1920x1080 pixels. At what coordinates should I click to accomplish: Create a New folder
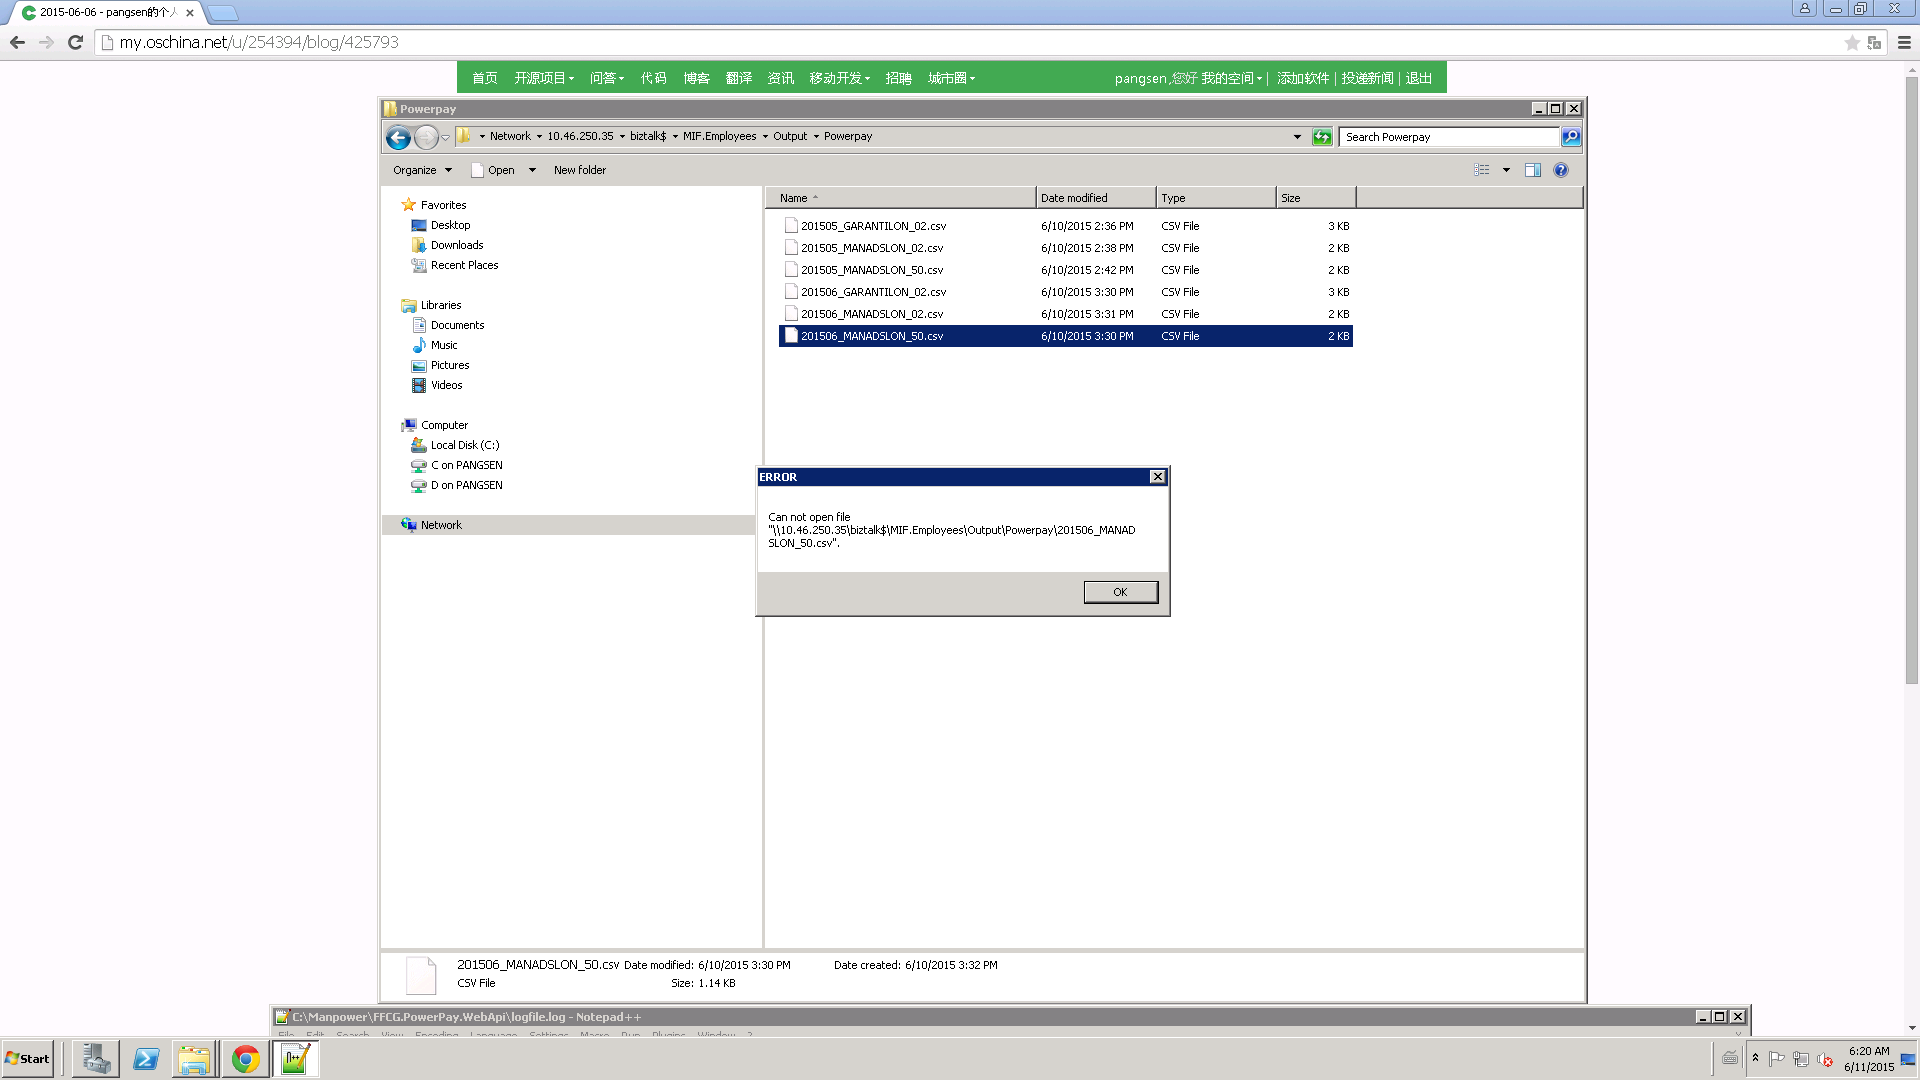tap(580, 170)
